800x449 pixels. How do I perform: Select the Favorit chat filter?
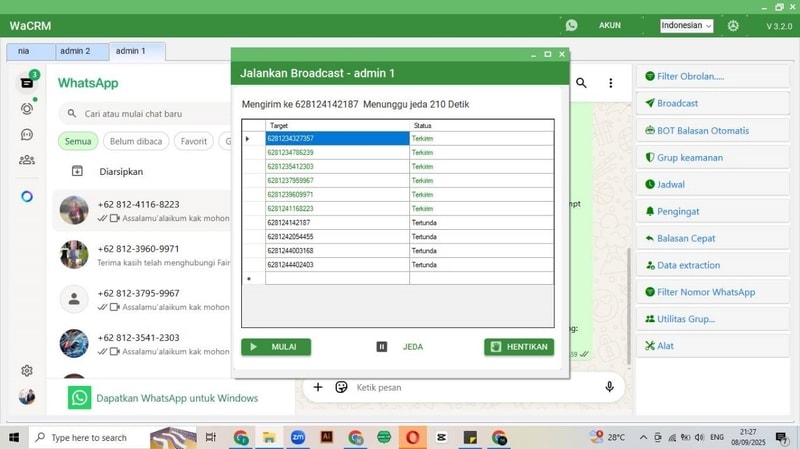pyautogui.click(x=194, y=141)
